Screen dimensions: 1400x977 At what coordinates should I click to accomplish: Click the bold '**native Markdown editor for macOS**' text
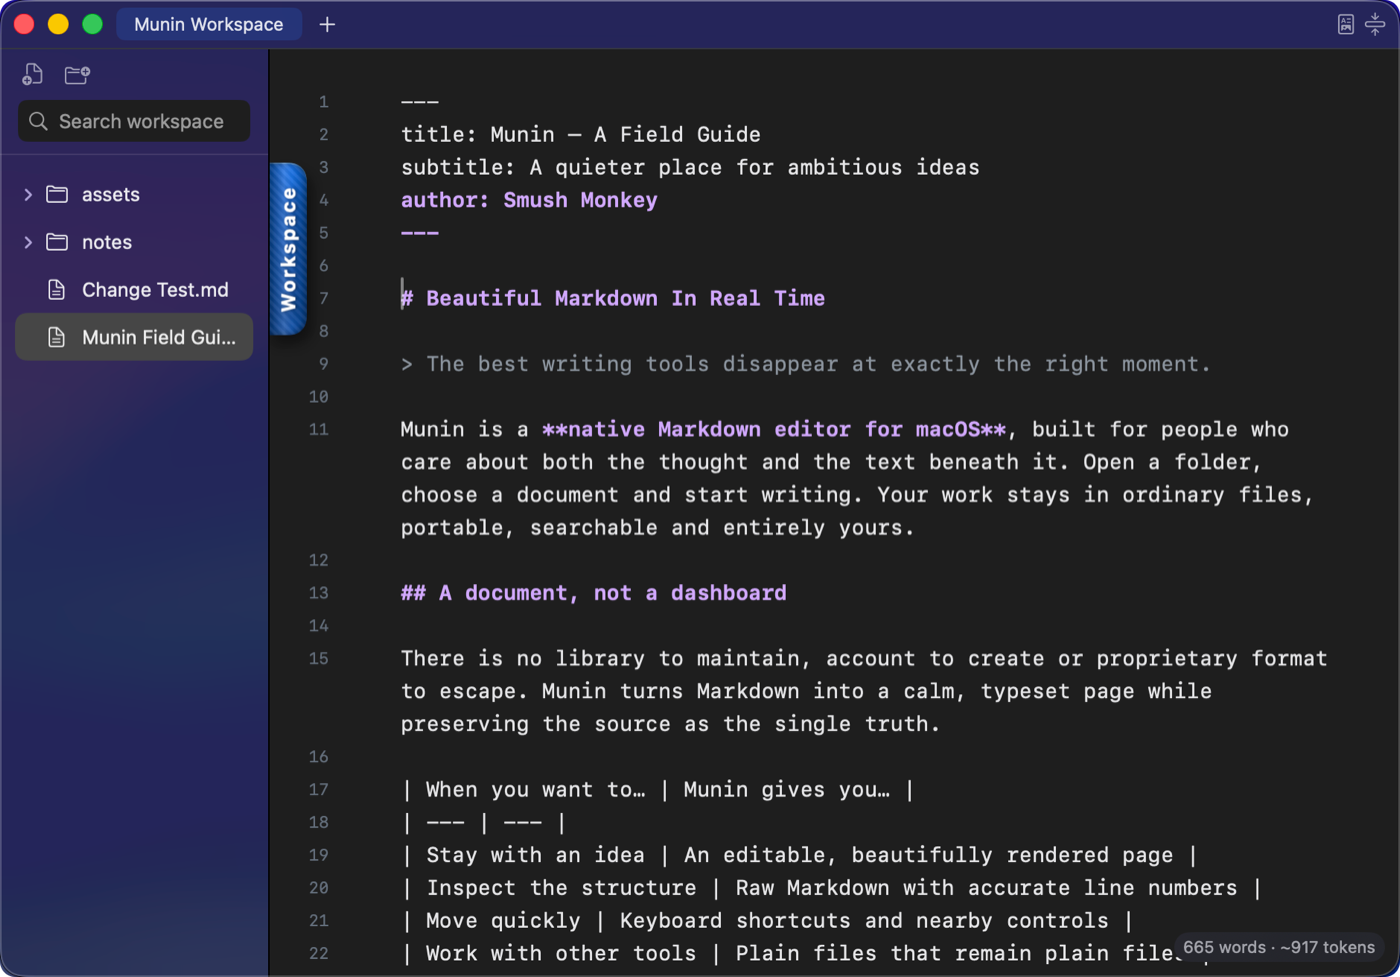pyautogui.click(x=774, y=429)
